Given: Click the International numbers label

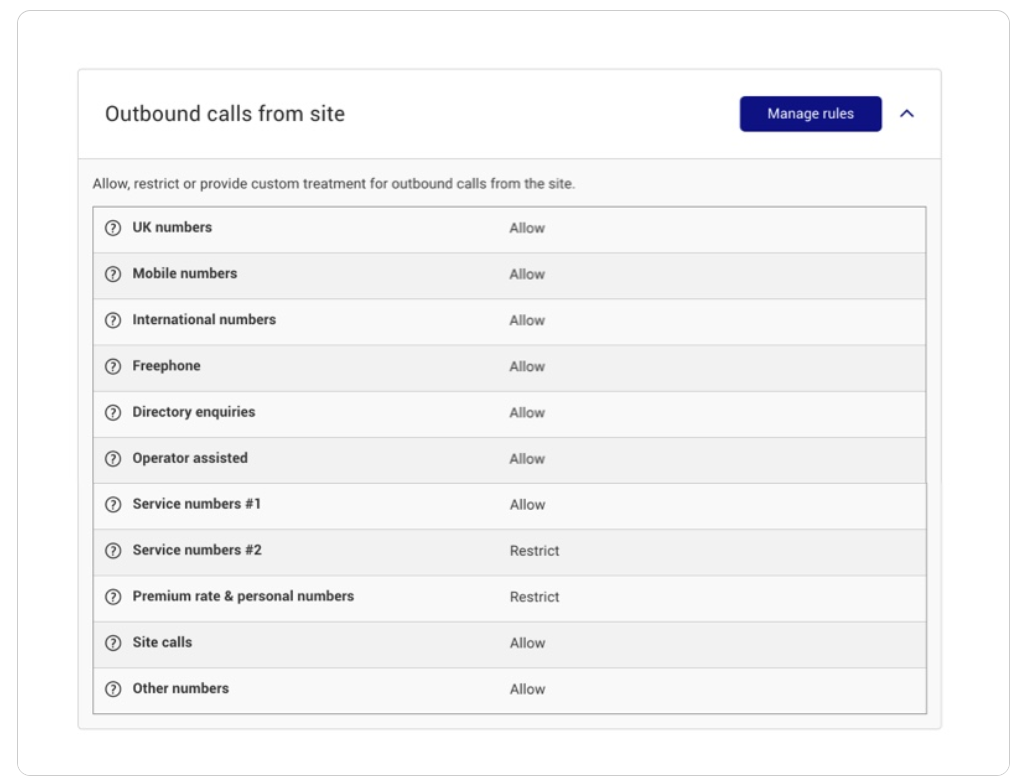Looking at the screenshot, I should coord(204,320).
